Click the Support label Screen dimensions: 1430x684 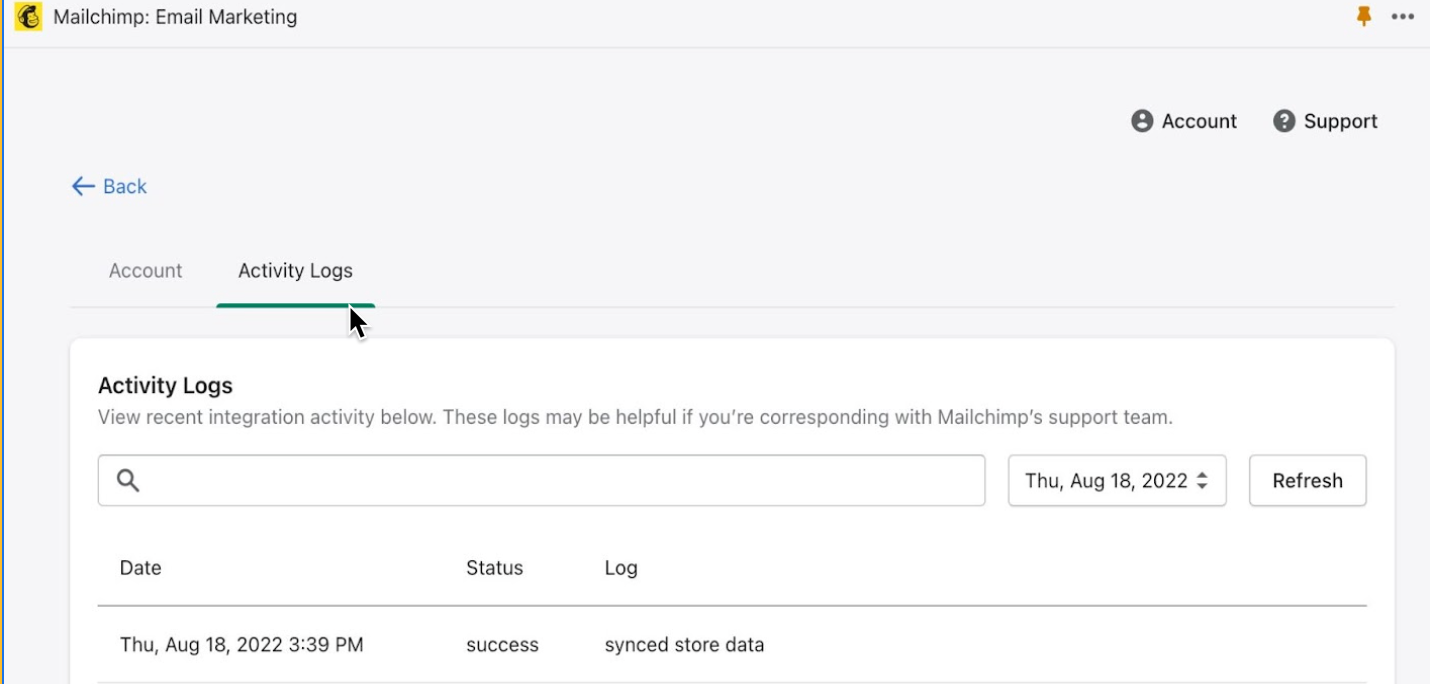(1340, 120)
